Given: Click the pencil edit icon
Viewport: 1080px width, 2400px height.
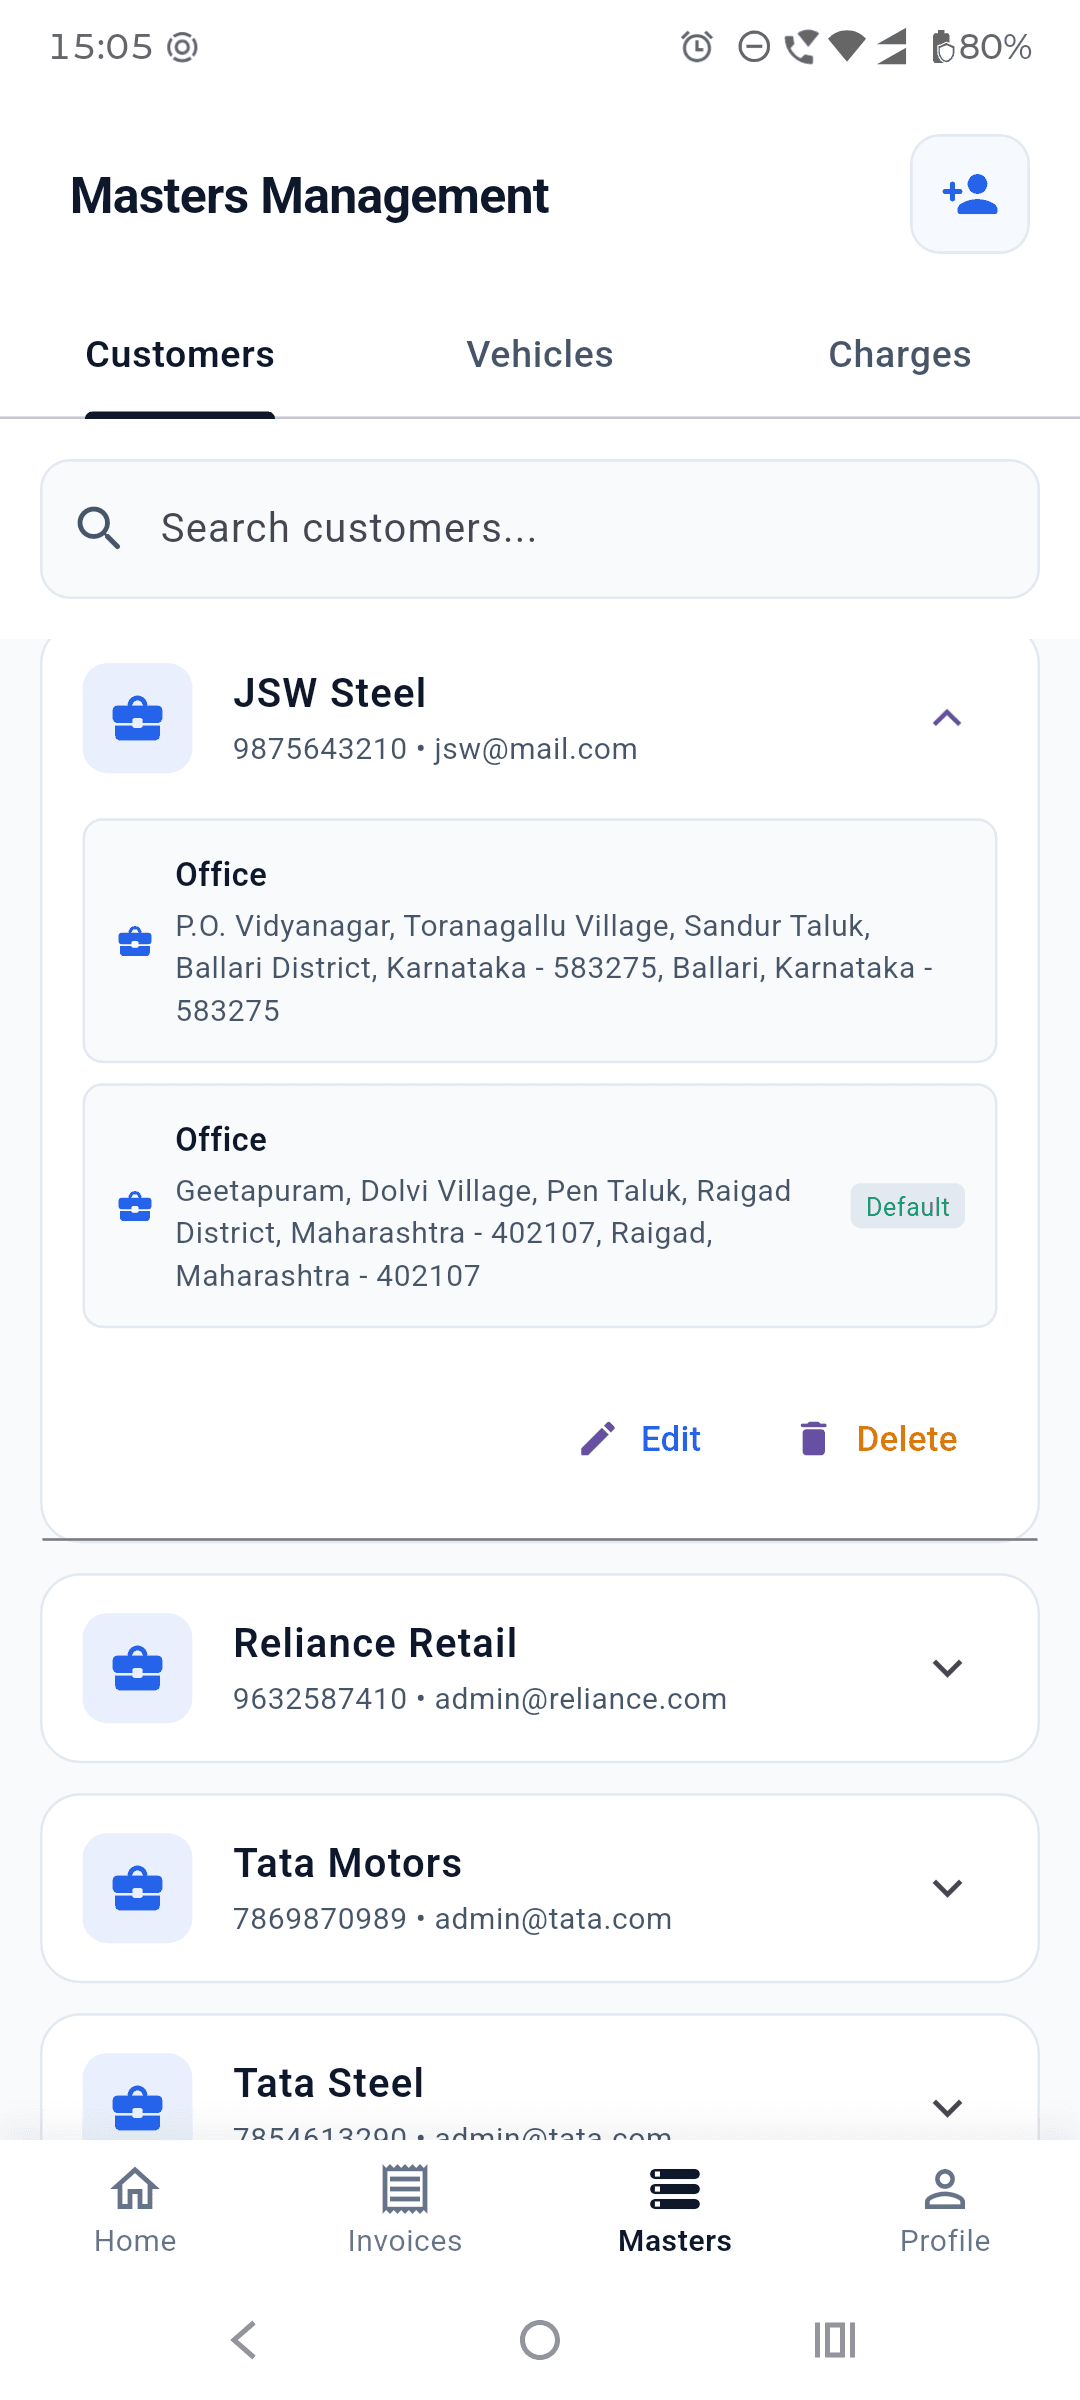Looking at the screenshot, I should tap(598, 1439).
